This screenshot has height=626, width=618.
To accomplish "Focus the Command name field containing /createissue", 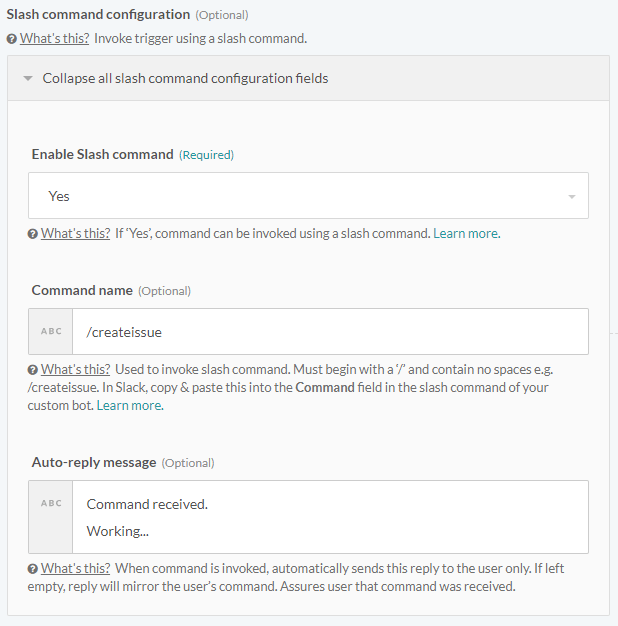I will coord(330,331).
